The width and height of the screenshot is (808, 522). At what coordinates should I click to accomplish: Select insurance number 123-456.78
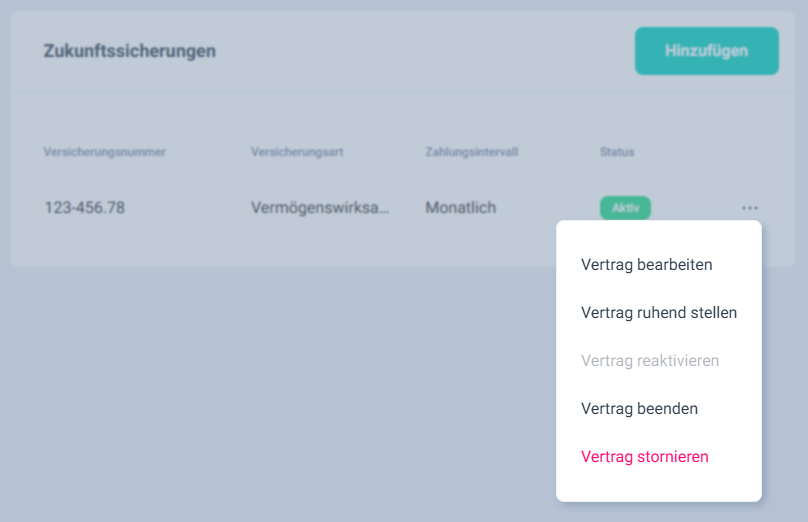pyautogui.click(x=84, y=208)
